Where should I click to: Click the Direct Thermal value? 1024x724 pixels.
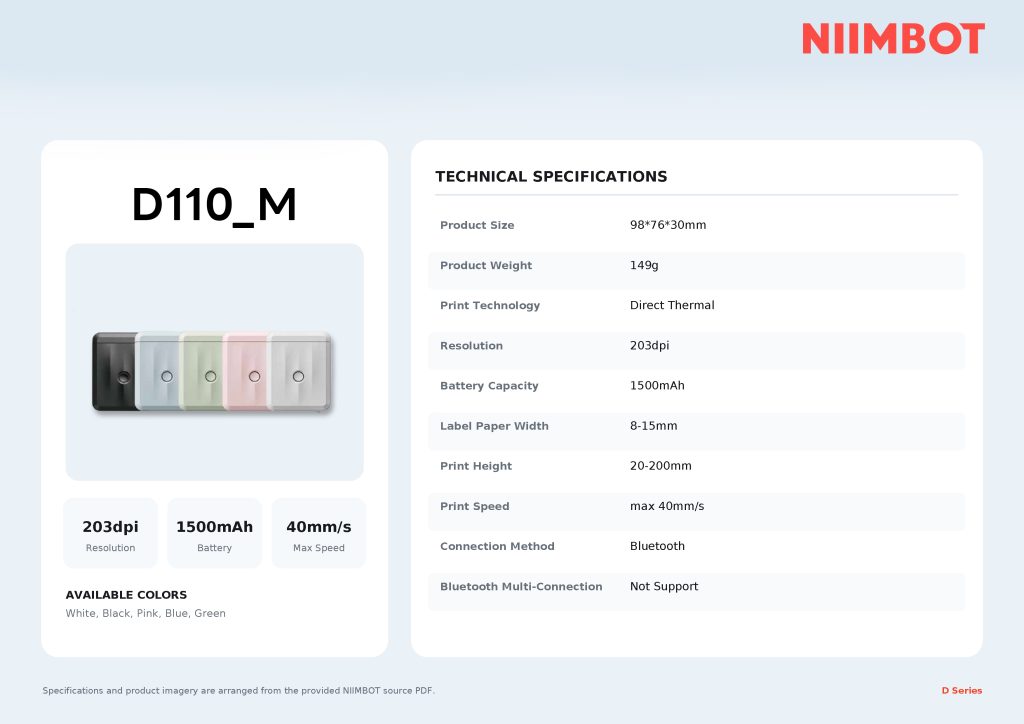click(672, 305)
